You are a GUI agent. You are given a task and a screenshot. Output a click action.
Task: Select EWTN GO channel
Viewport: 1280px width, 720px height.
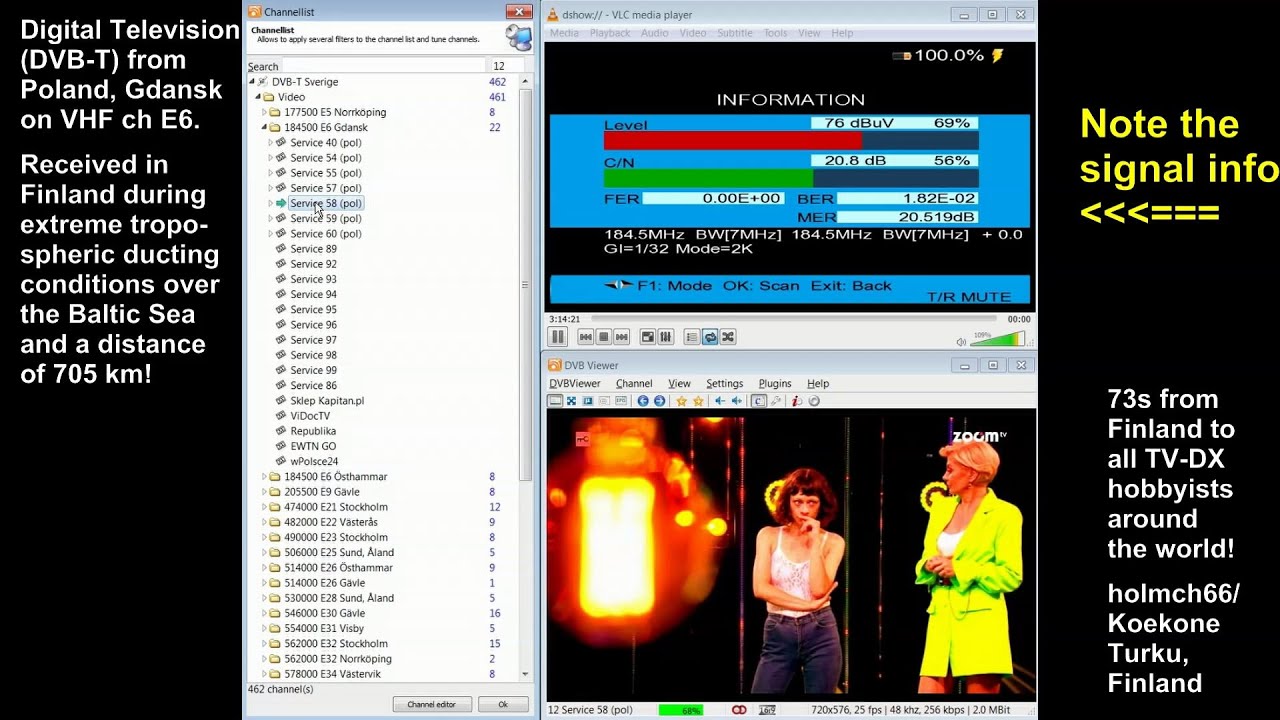point(313,446)
